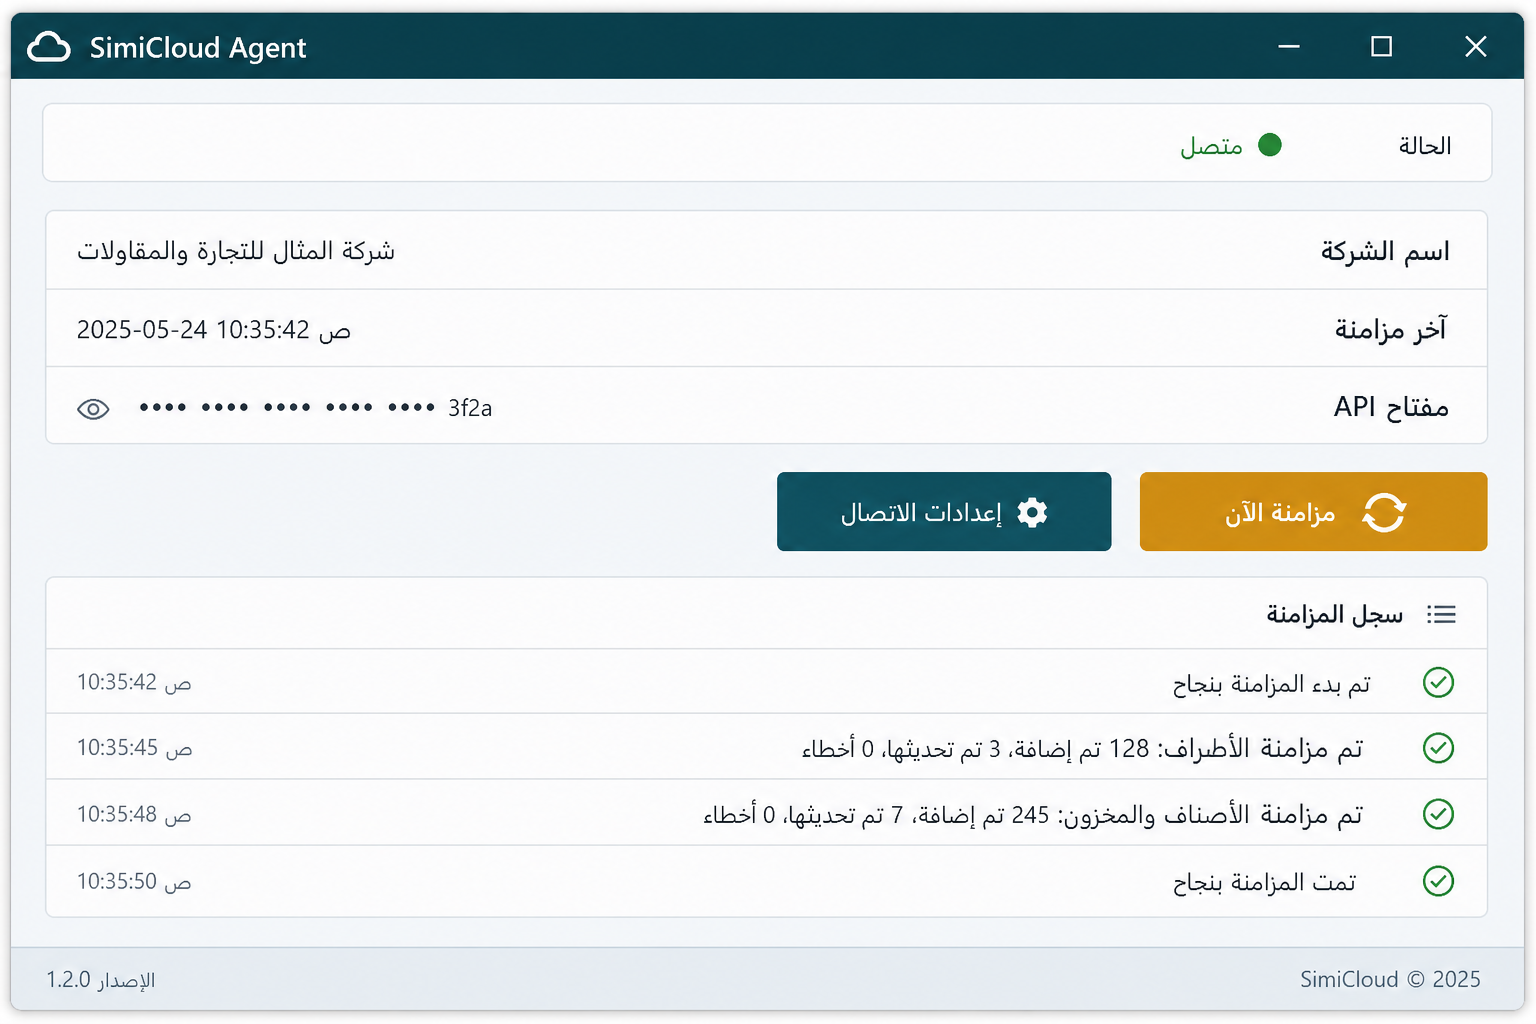Click checkmark icon for تم مزامنة الأطراف row
Screen dimensions: 1536x1024
1438,748
